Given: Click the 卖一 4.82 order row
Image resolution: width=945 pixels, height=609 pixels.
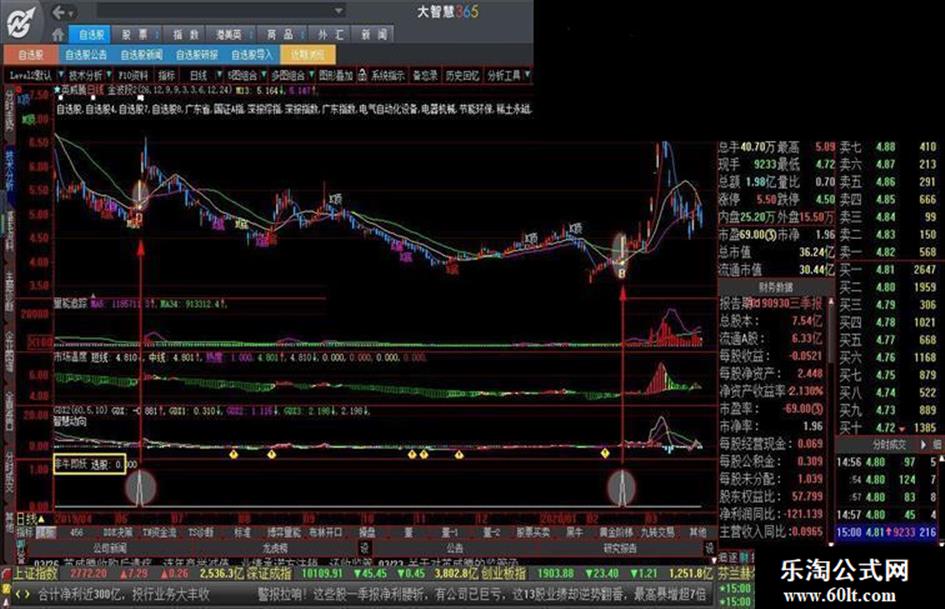Looking at the screenshot, I should click(x=888, y=252).
